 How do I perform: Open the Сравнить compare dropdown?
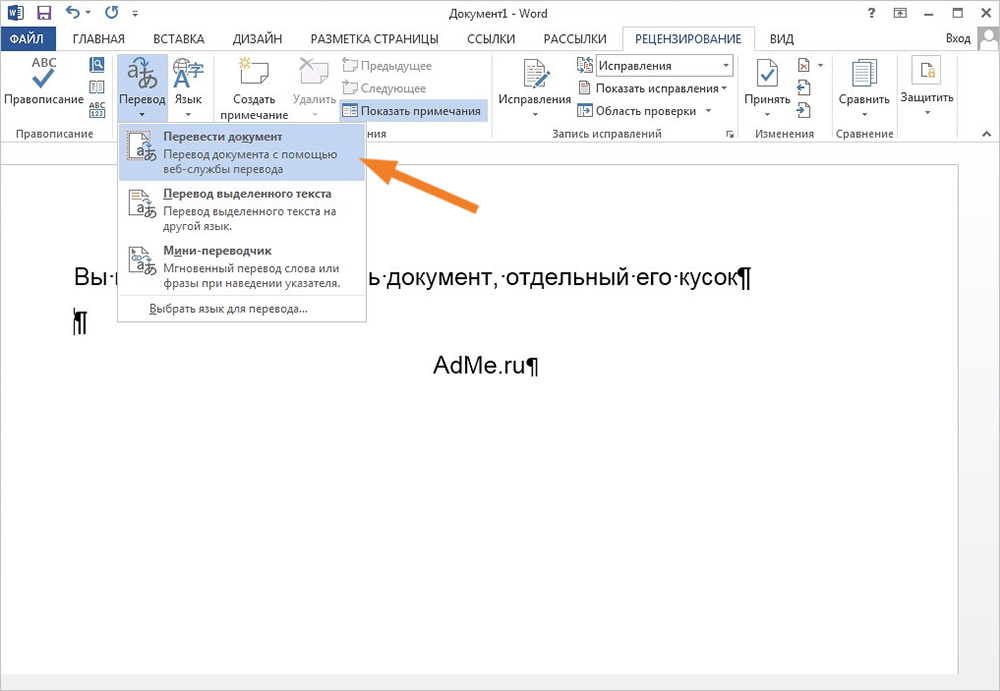864,88
